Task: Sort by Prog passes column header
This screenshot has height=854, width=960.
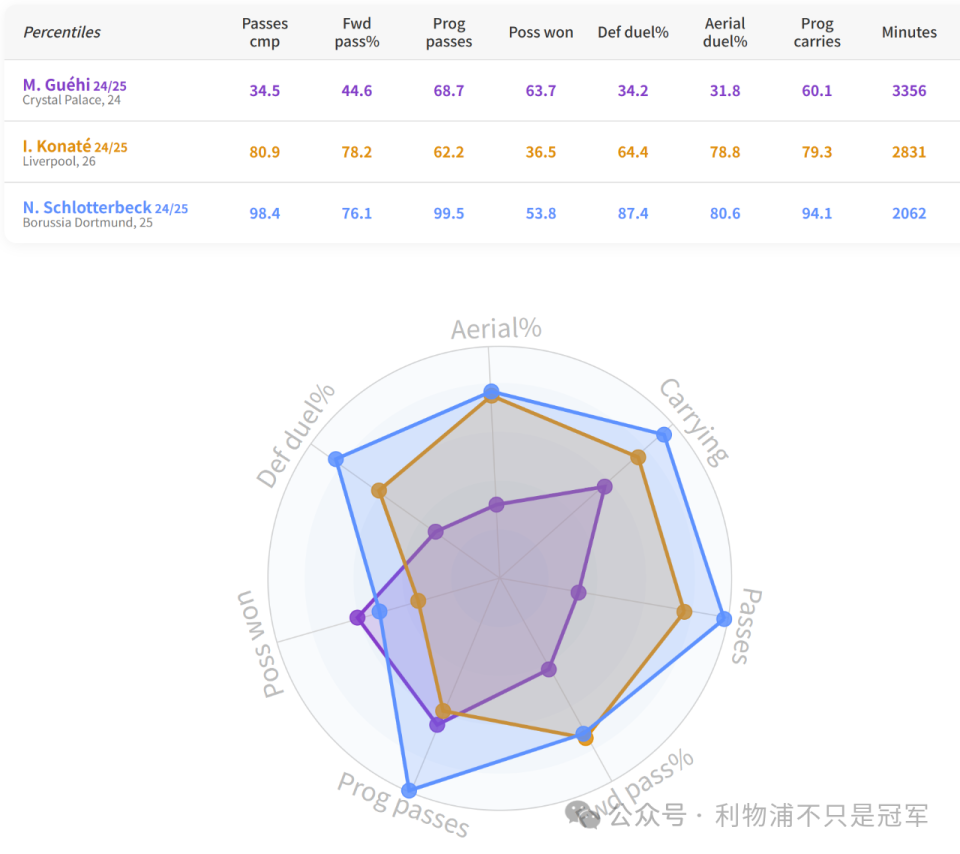Action: click(x=449, y=32)
